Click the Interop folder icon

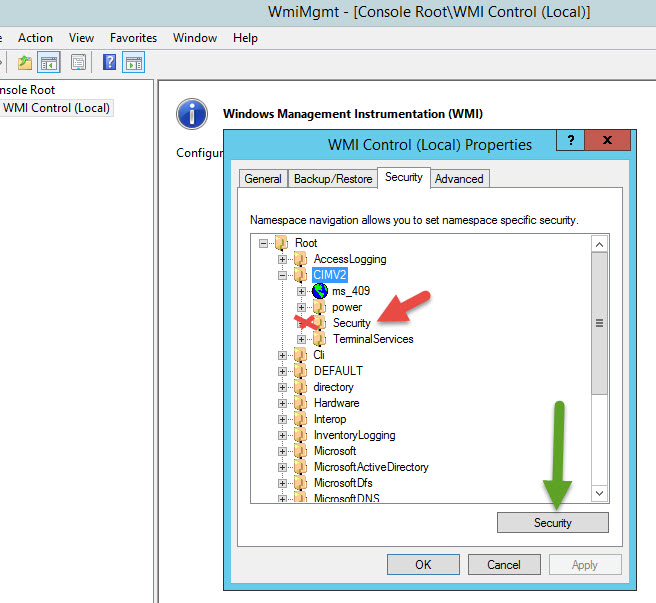click(x=300, y=419)
